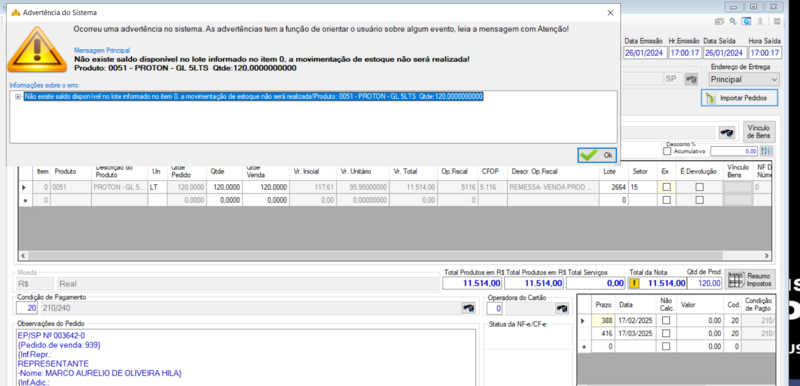Screen dimensions: 800x386
Task: Click the date cell 17/02/2025
Action: (635, 321)
